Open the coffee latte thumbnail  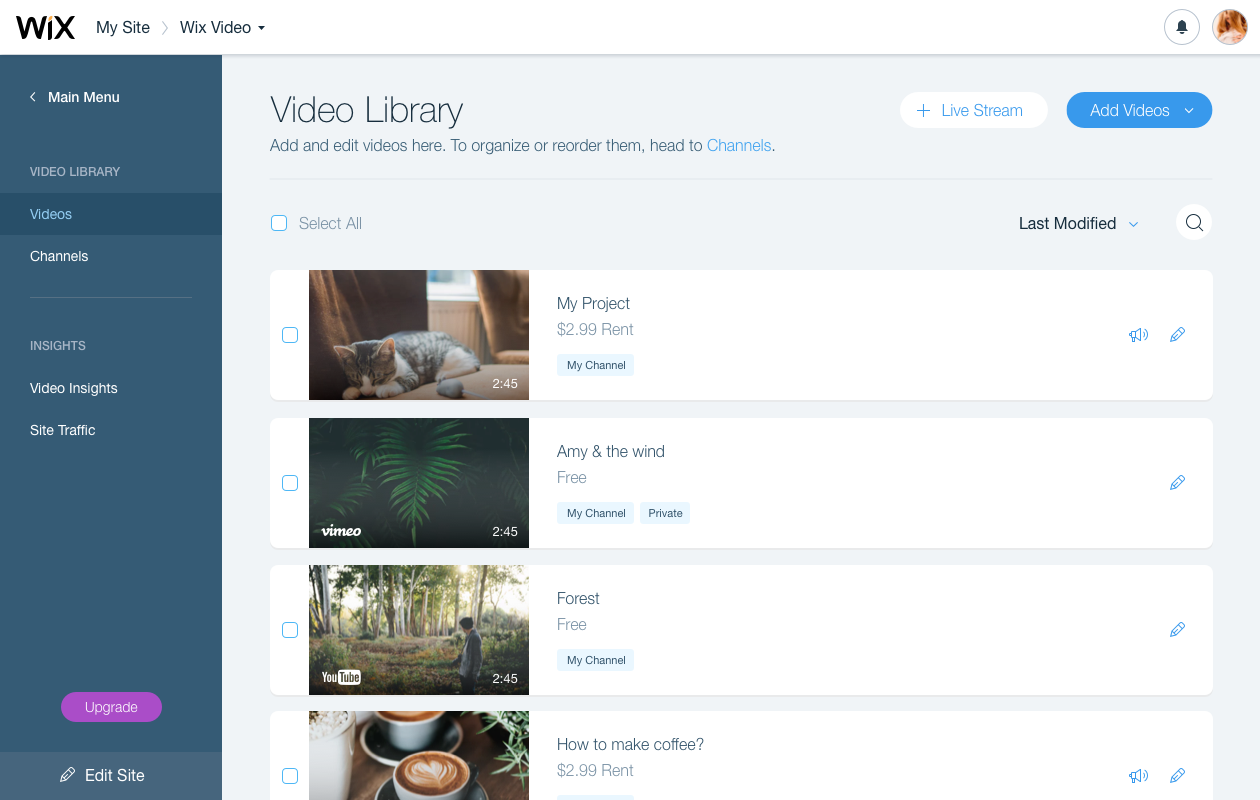click(419, 755)
